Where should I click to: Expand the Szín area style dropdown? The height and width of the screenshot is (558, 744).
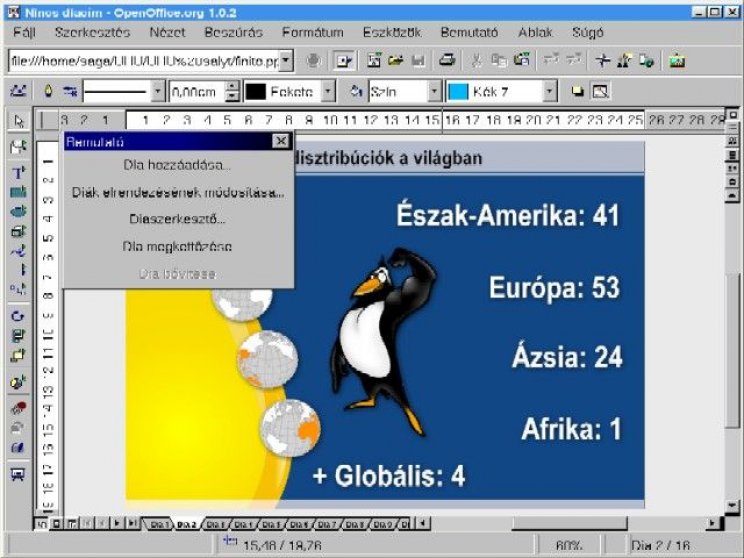(434, 91)
